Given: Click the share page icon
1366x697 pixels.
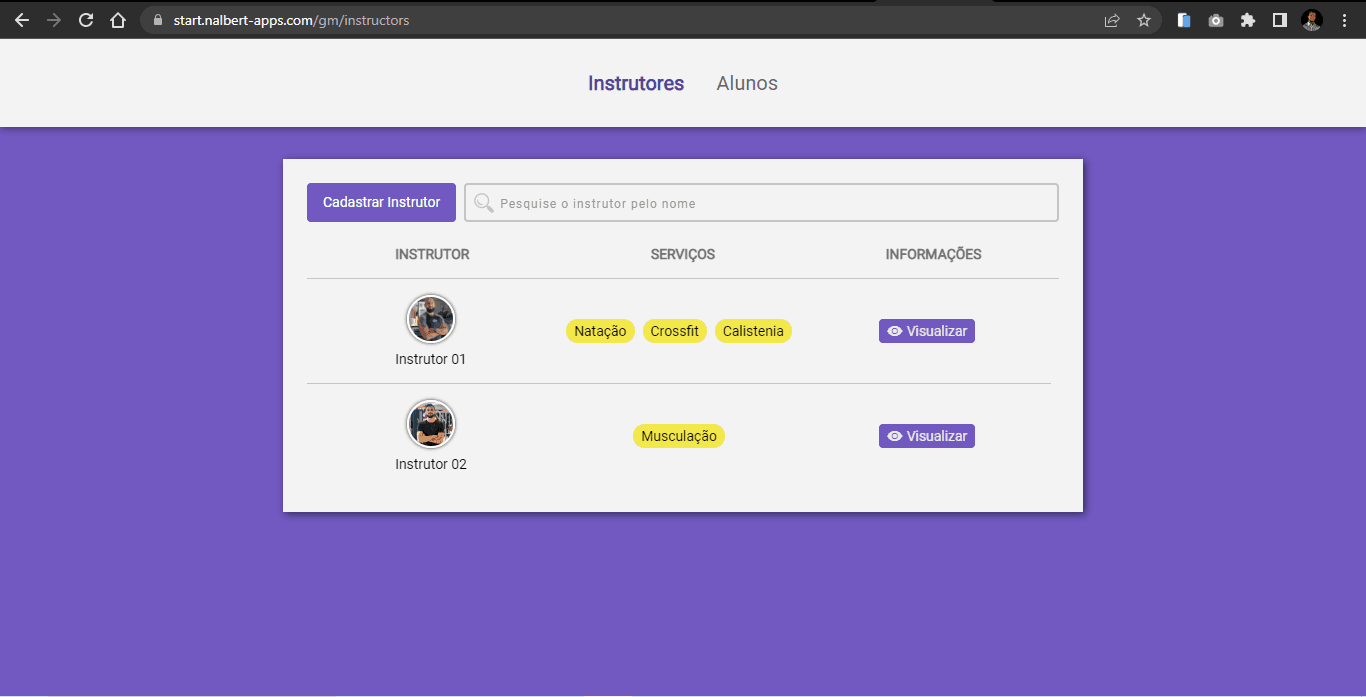Looking at the screenshot, I should tap(1112, 20).
